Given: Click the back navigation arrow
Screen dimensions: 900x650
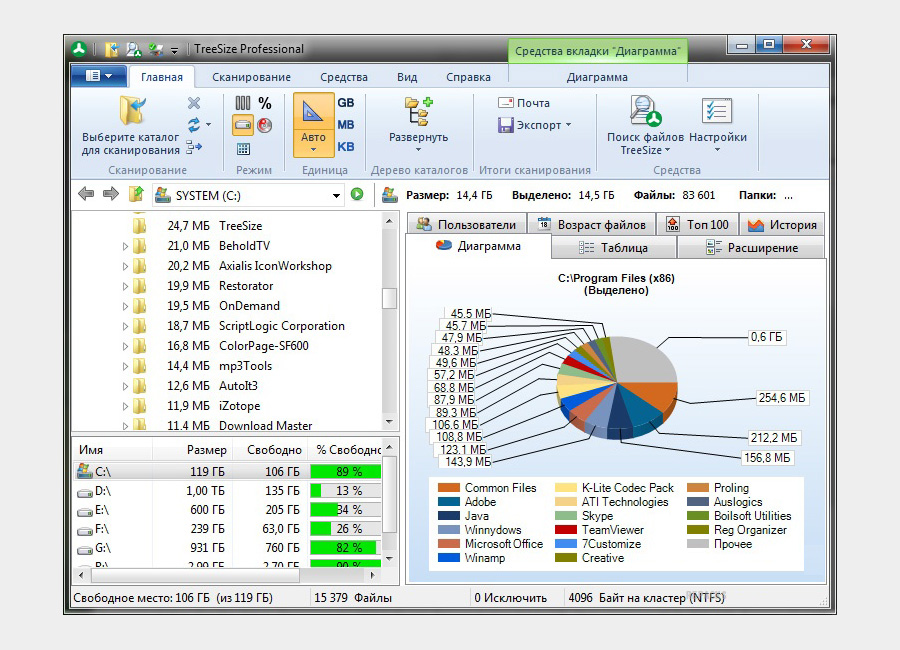Looking at the screenshot, I should (x=86, y=194).
